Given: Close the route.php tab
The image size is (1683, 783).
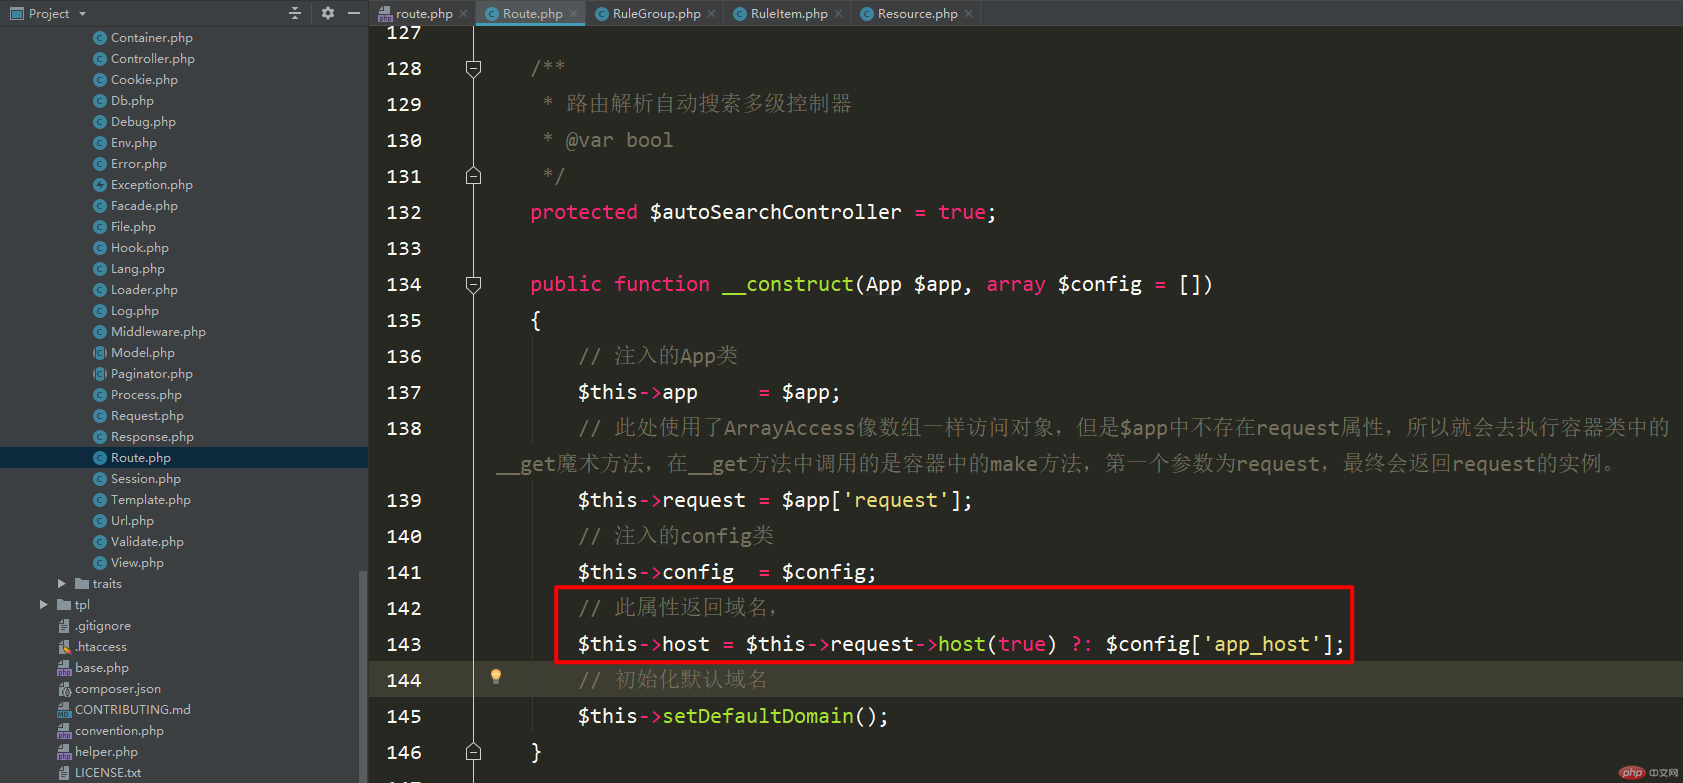Looking at the screenshot, I should tap(463, 14).
